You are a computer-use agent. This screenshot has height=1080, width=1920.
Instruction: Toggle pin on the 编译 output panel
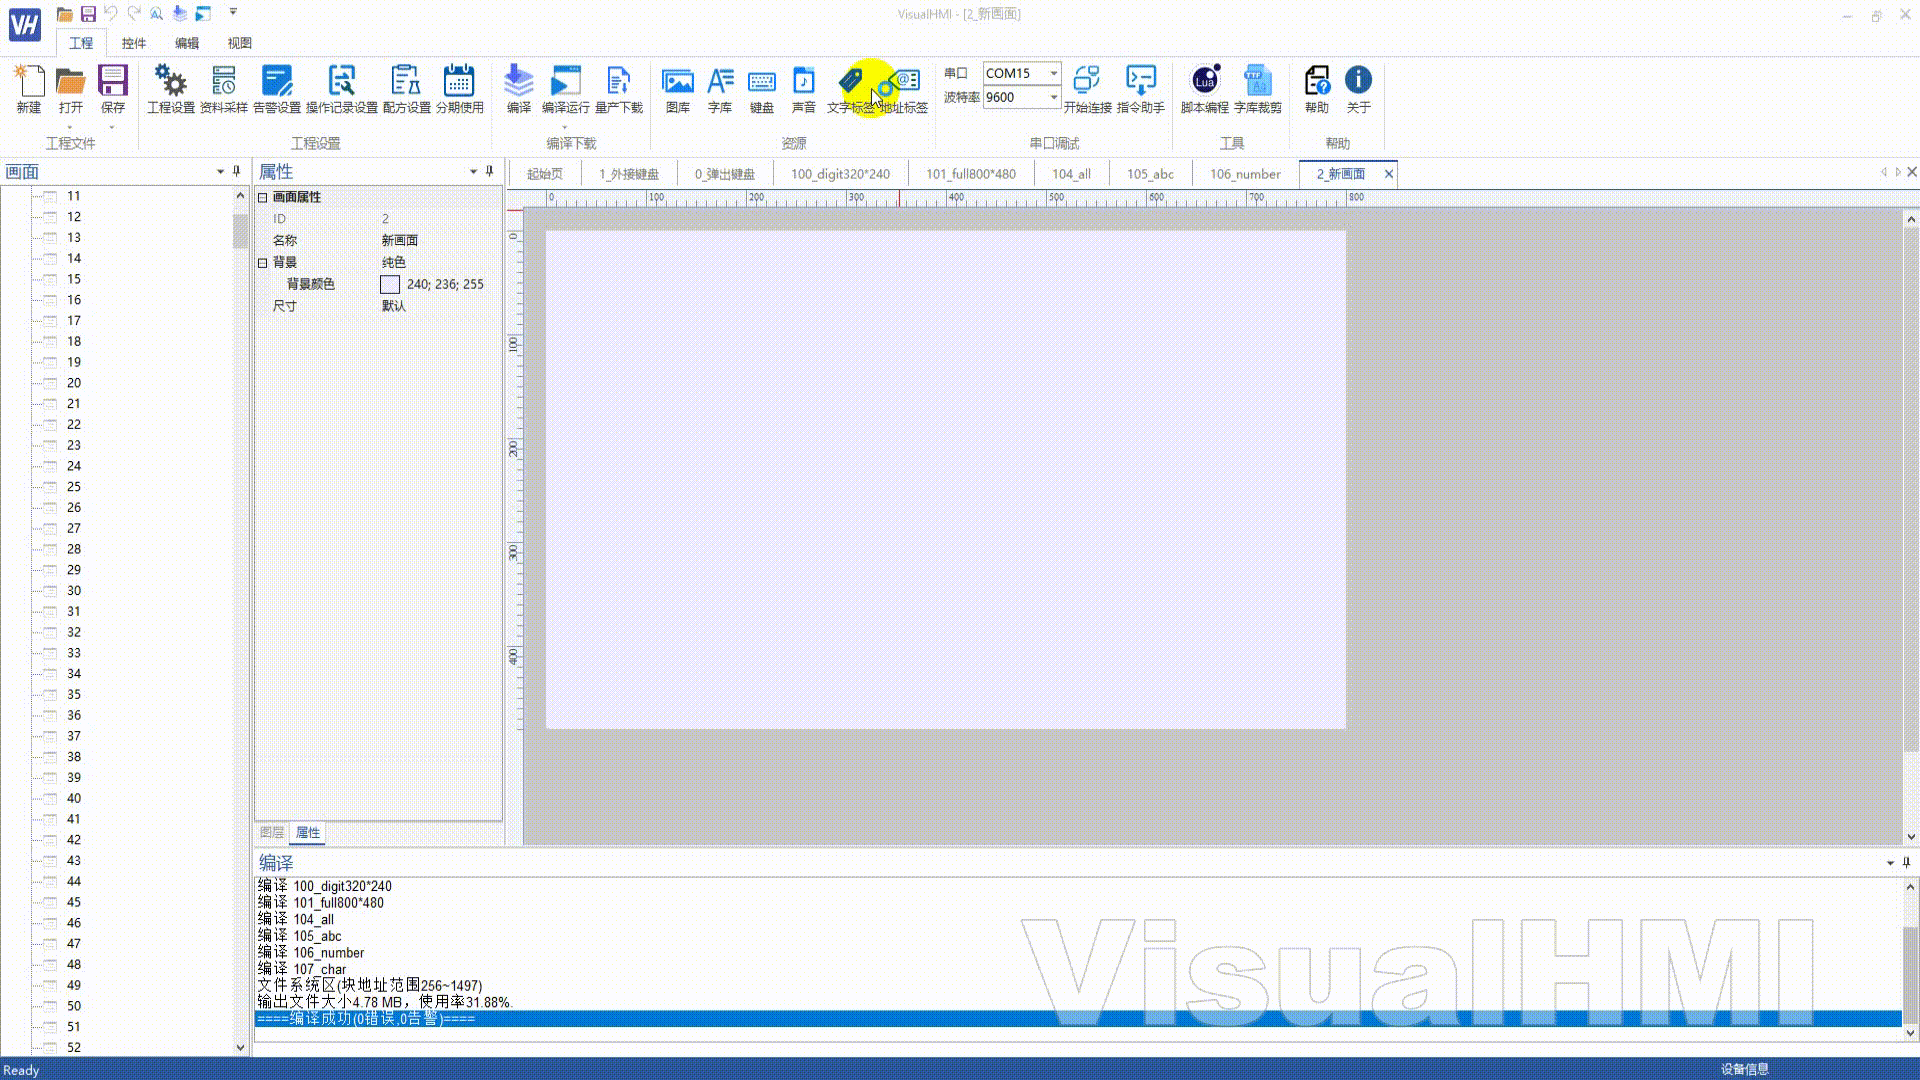tap(1906, 862)
